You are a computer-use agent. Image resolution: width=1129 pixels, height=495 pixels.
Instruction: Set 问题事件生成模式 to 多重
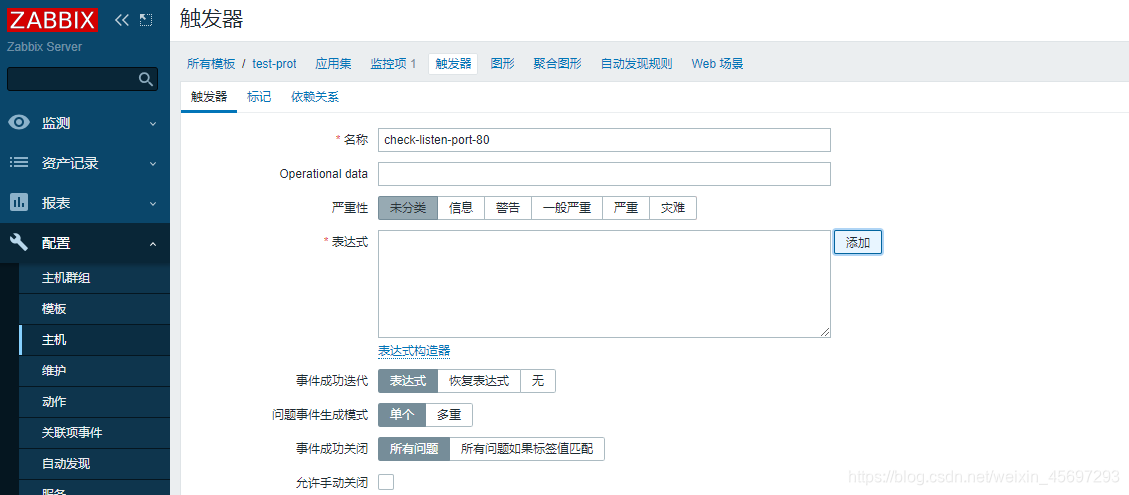449,415
